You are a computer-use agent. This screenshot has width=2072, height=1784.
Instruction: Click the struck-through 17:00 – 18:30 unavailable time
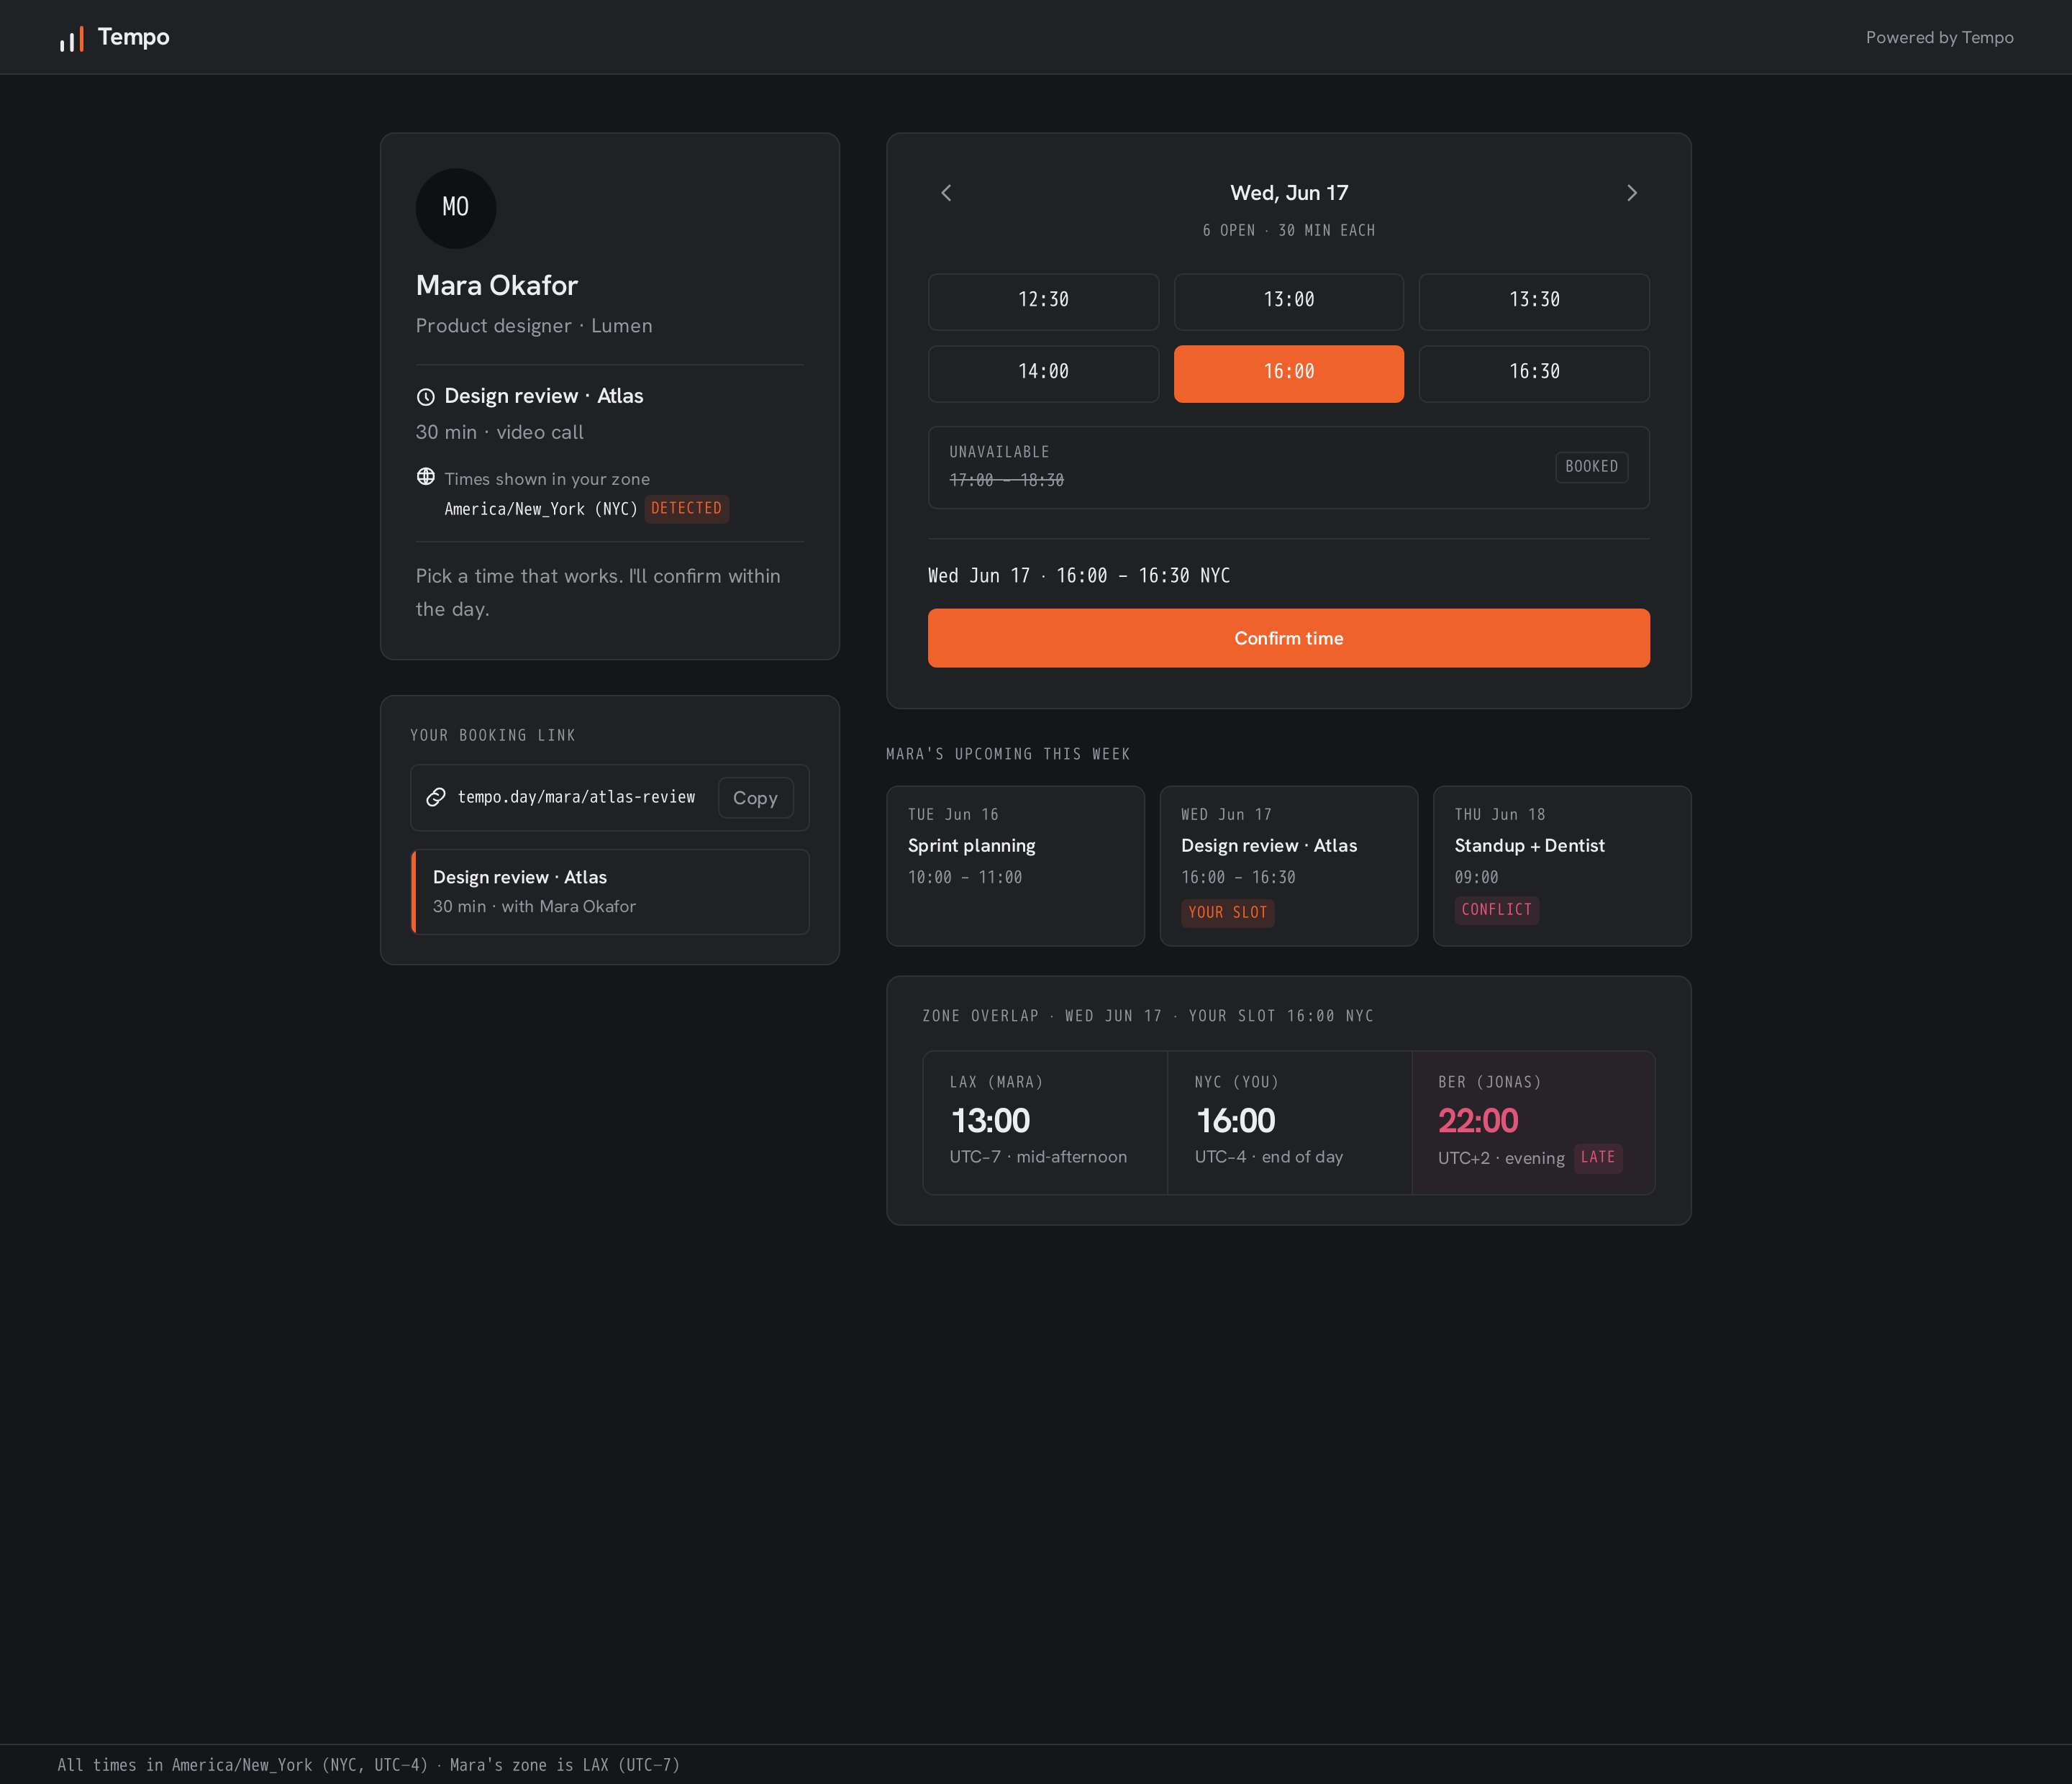[x=1006, y=480]
